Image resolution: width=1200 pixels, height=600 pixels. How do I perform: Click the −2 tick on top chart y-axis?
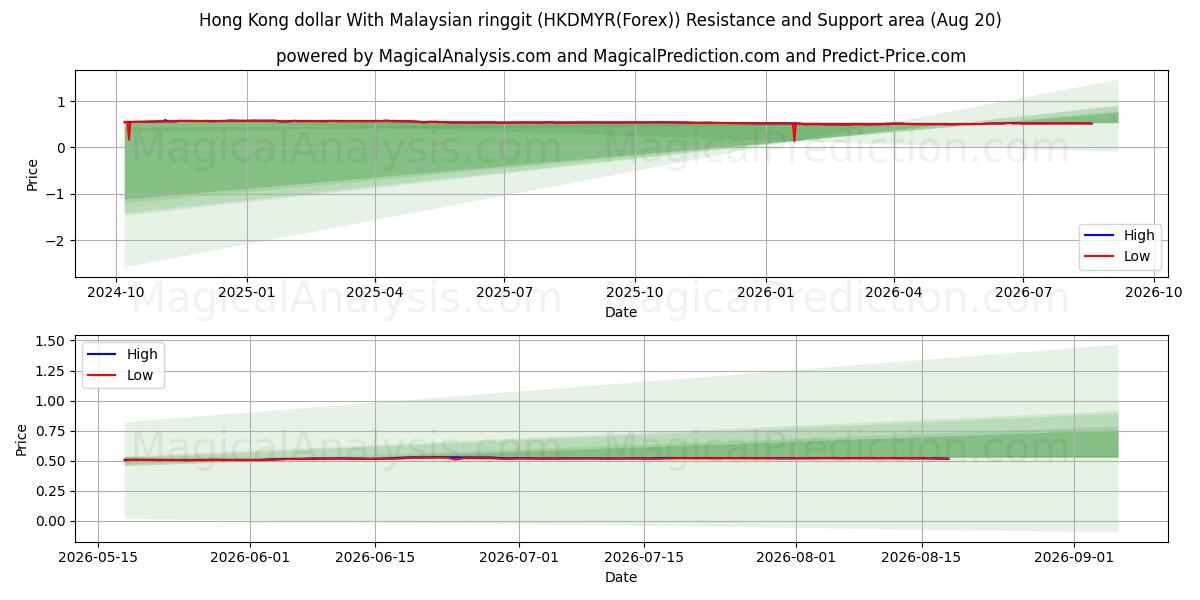pyautogui.click(x=57, y=240)
